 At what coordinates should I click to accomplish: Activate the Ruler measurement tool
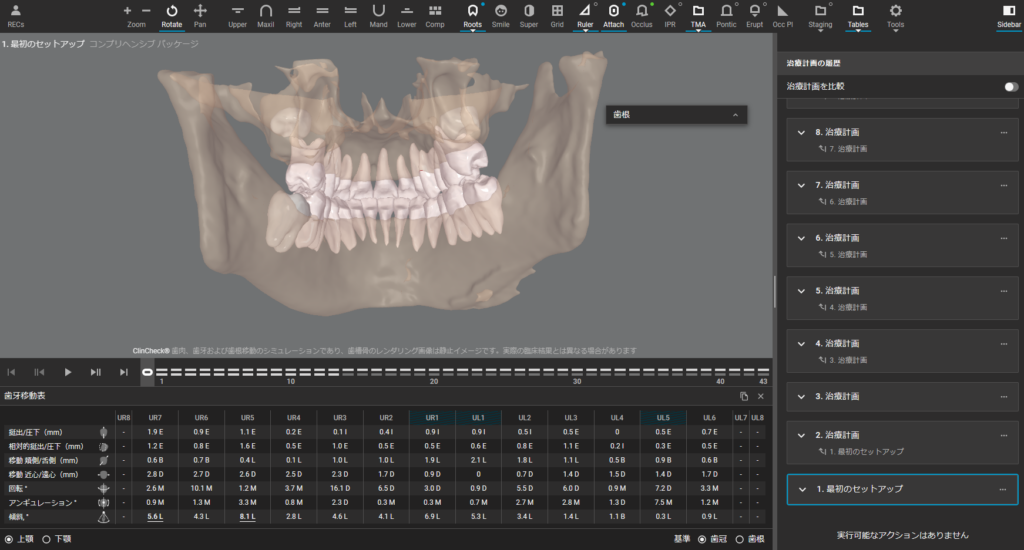coord(585,11)
